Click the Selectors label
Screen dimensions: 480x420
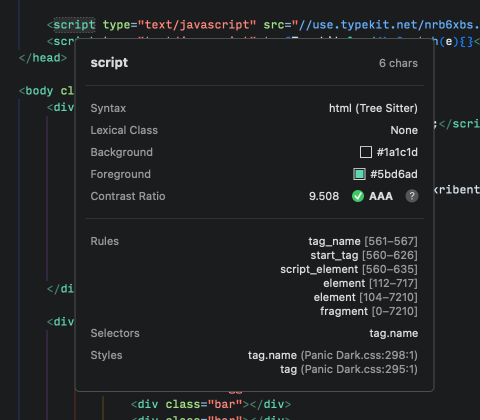coord(115,333)
